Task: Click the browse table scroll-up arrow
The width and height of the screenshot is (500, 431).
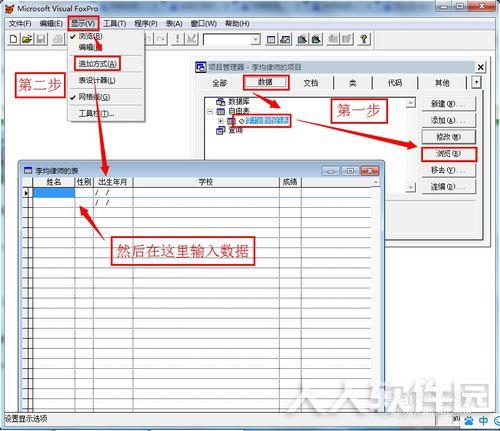Action: [376, 182]
